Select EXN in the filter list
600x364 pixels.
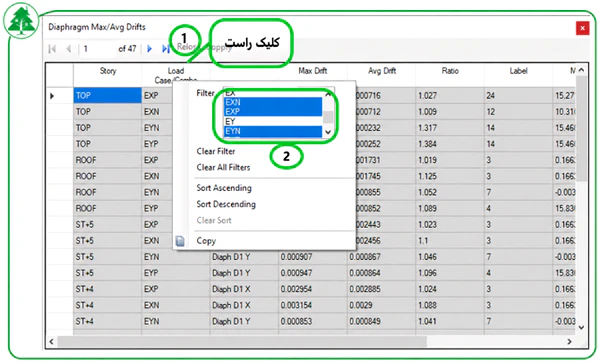pyautogui.click(x=273, y=102)
